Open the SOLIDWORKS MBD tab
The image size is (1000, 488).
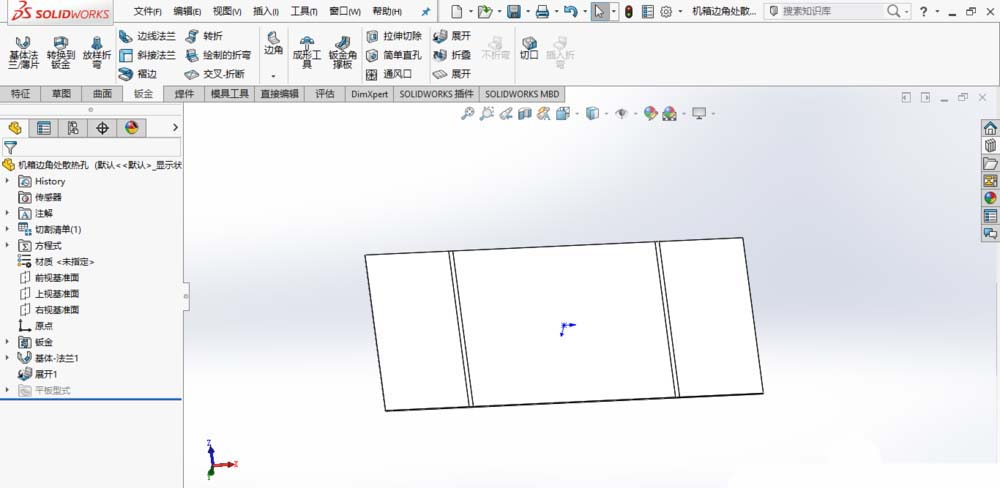522,94
